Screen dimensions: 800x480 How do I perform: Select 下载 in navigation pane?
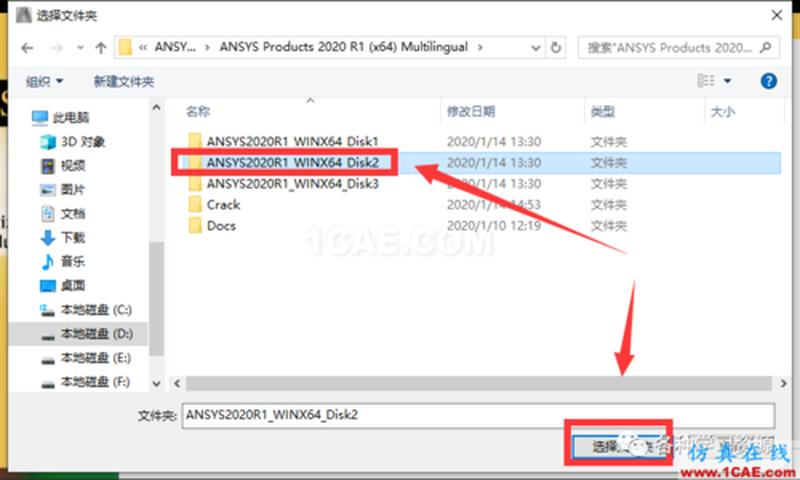tap(63, 237)
